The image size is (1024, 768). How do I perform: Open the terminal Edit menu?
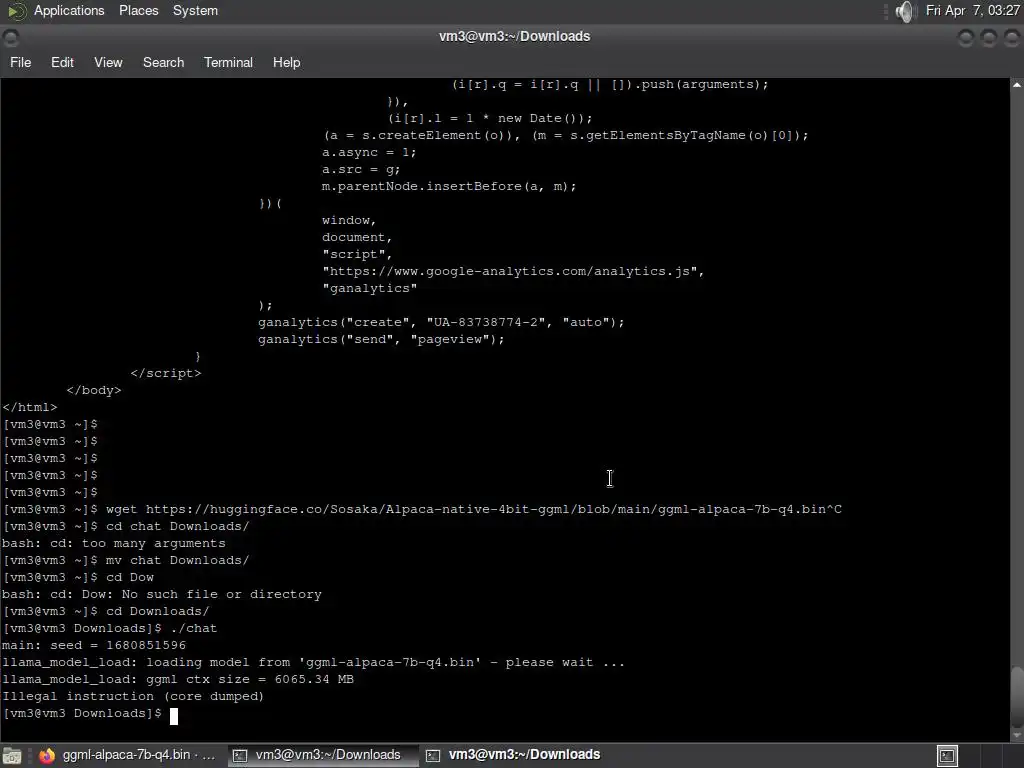coord(62,62)
